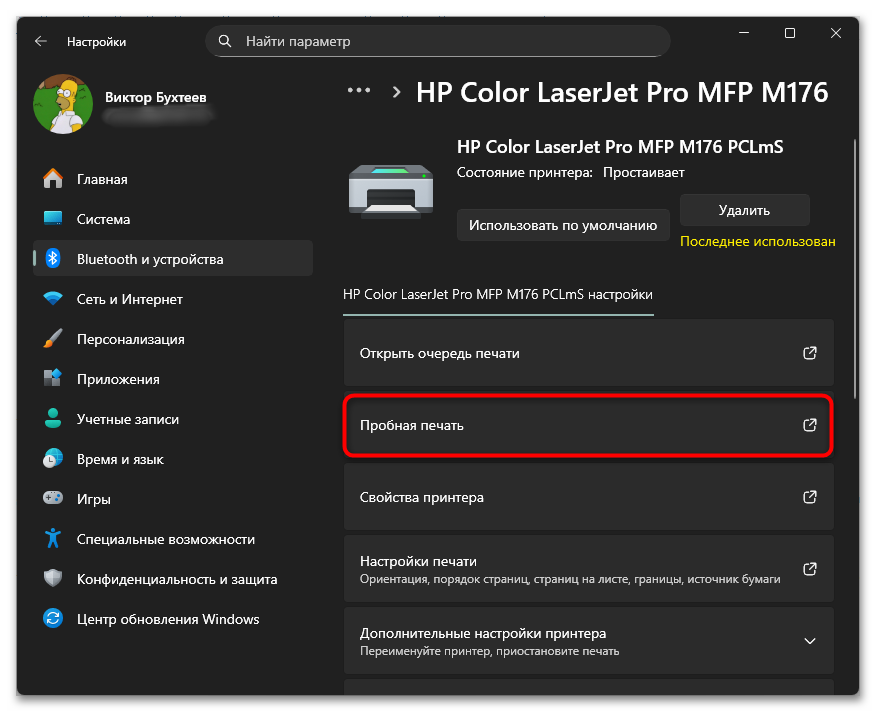Close the Settings window
This screenshot has width=876, height=712.
[836, 33]
